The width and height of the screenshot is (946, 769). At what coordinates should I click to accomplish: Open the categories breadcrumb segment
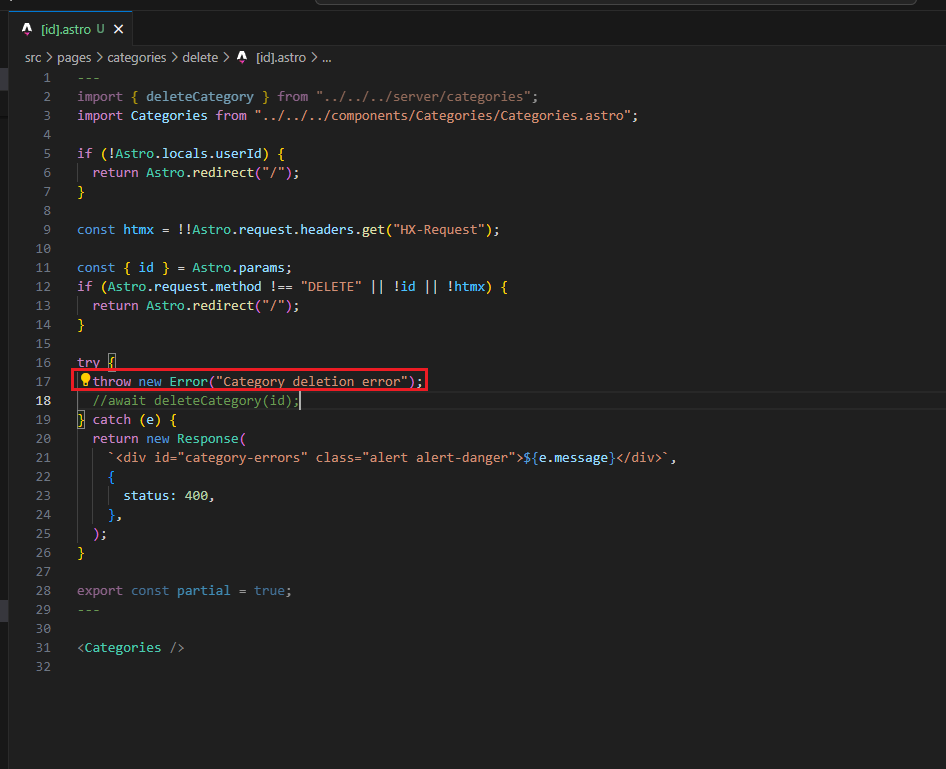tap(137, 58)
